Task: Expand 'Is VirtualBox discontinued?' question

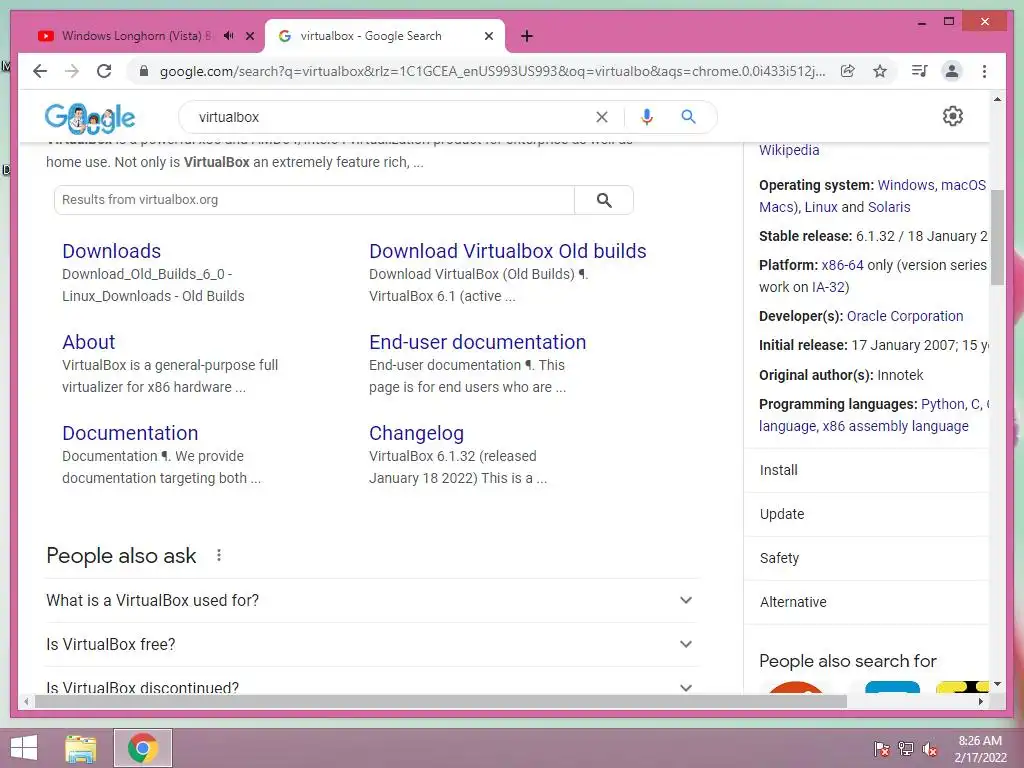Action: pyautogui.click(x=372, y=686)
